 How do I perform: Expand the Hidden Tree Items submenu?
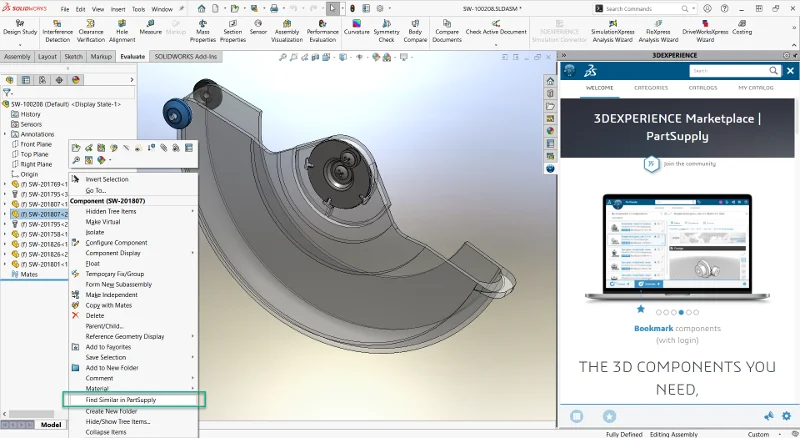(x=193, y=211)
